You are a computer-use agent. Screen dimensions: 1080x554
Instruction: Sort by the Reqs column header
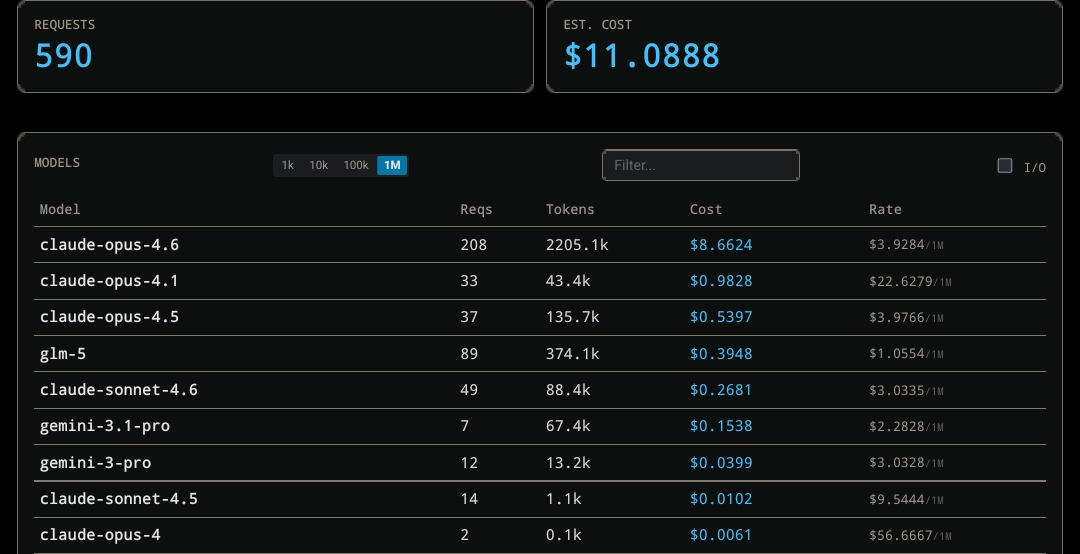pyautogui.click(x=476, y=209)
